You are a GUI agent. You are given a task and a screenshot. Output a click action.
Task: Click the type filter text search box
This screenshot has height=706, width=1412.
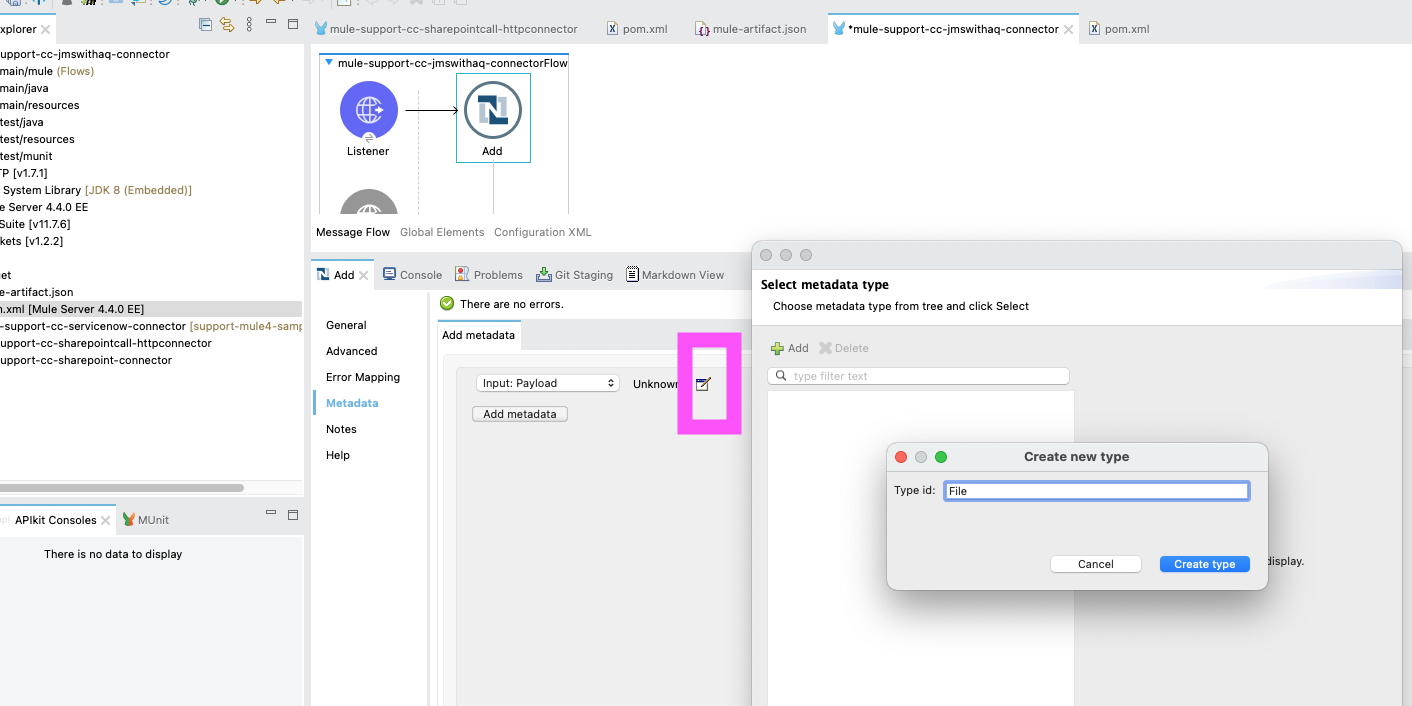[x=925, y=376]
